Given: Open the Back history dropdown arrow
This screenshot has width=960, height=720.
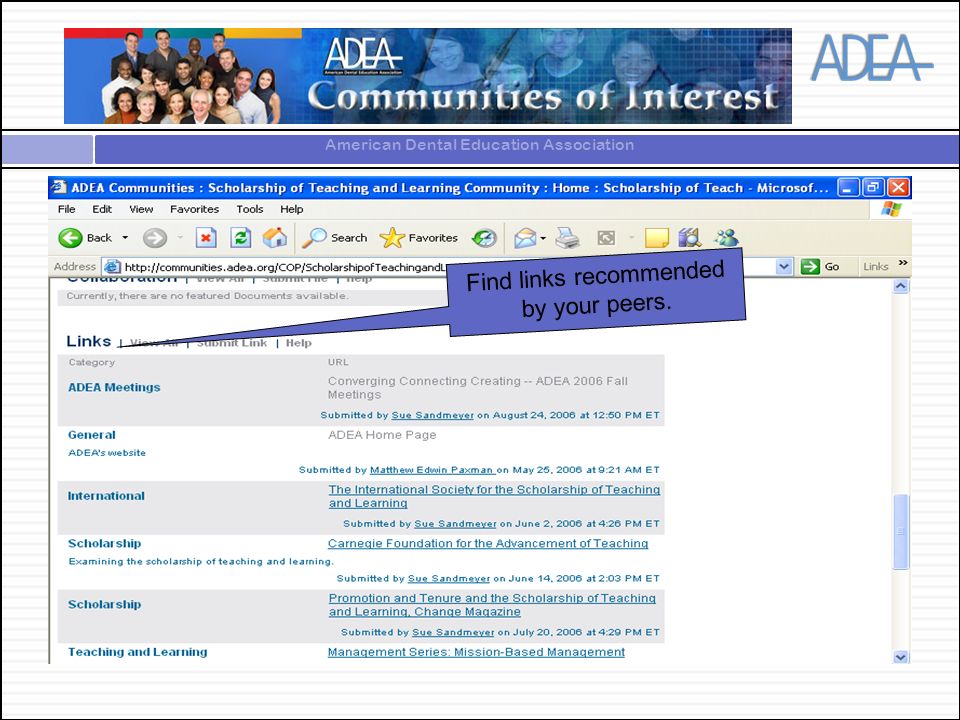Looking at the screenshot, I should 125,238.
